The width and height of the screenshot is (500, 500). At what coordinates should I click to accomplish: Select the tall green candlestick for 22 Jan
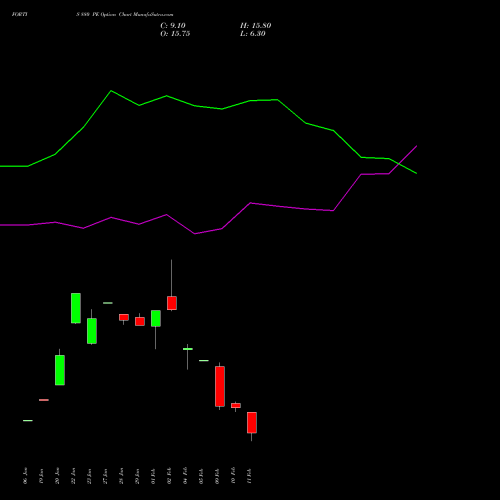pos(76,308)
